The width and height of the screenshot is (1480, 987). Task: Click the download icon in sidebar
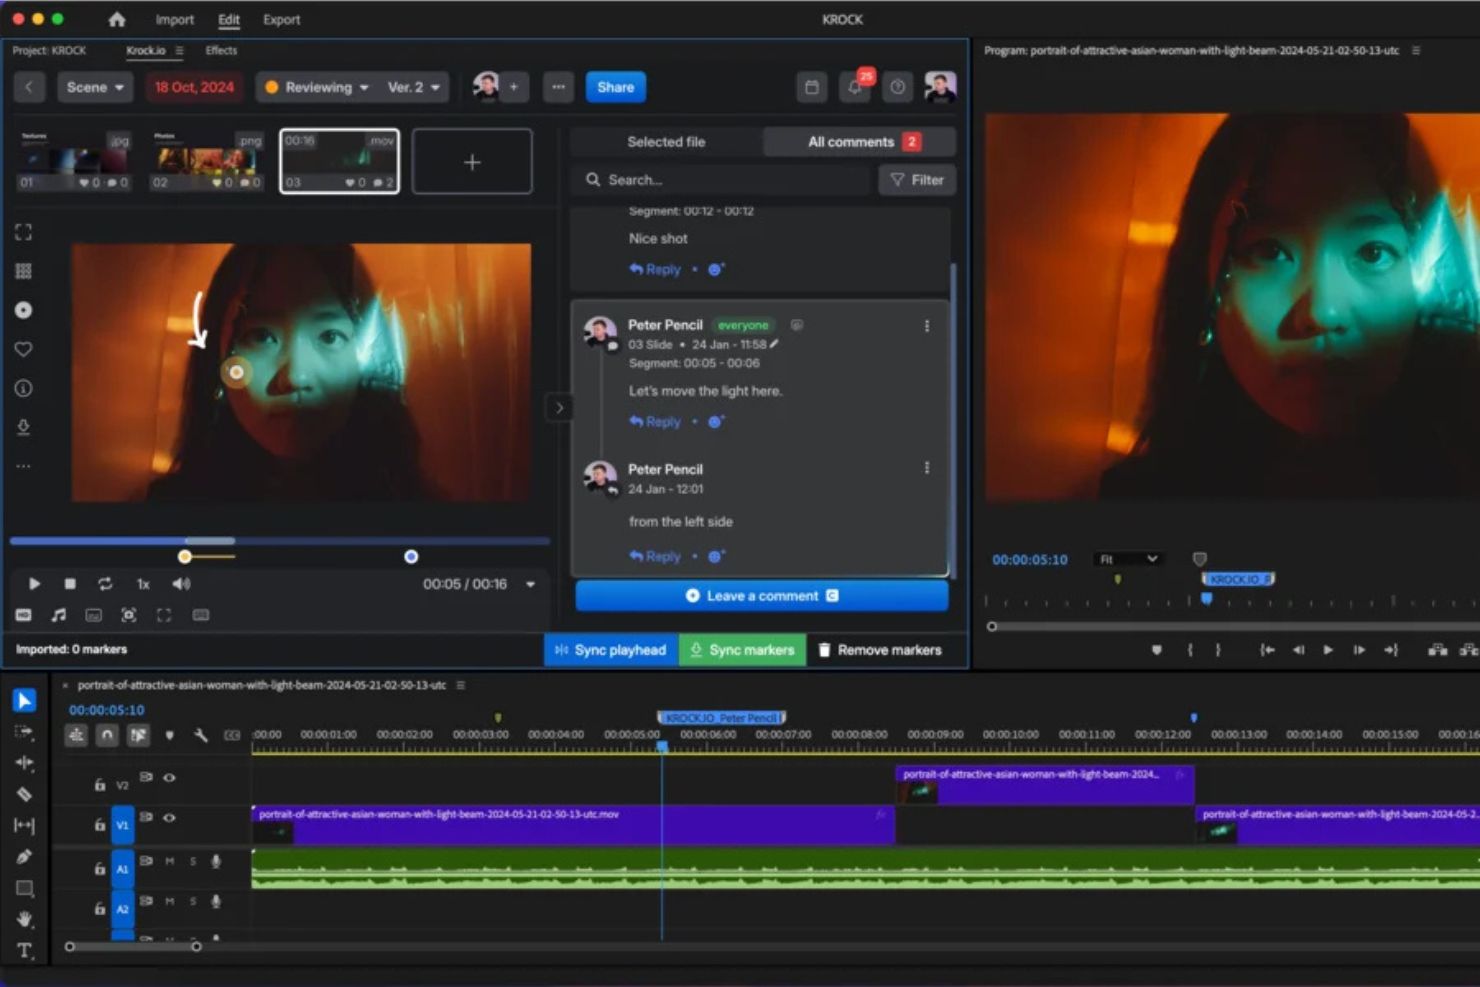pos(24,427)
